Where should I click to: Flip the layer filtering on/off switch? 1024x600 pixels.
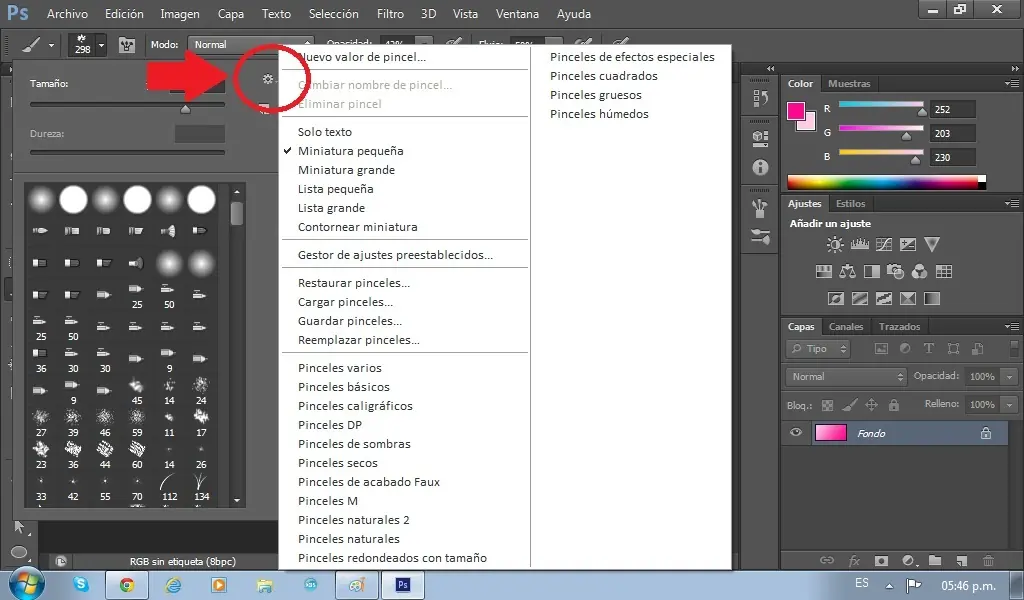pos(1013,349)
